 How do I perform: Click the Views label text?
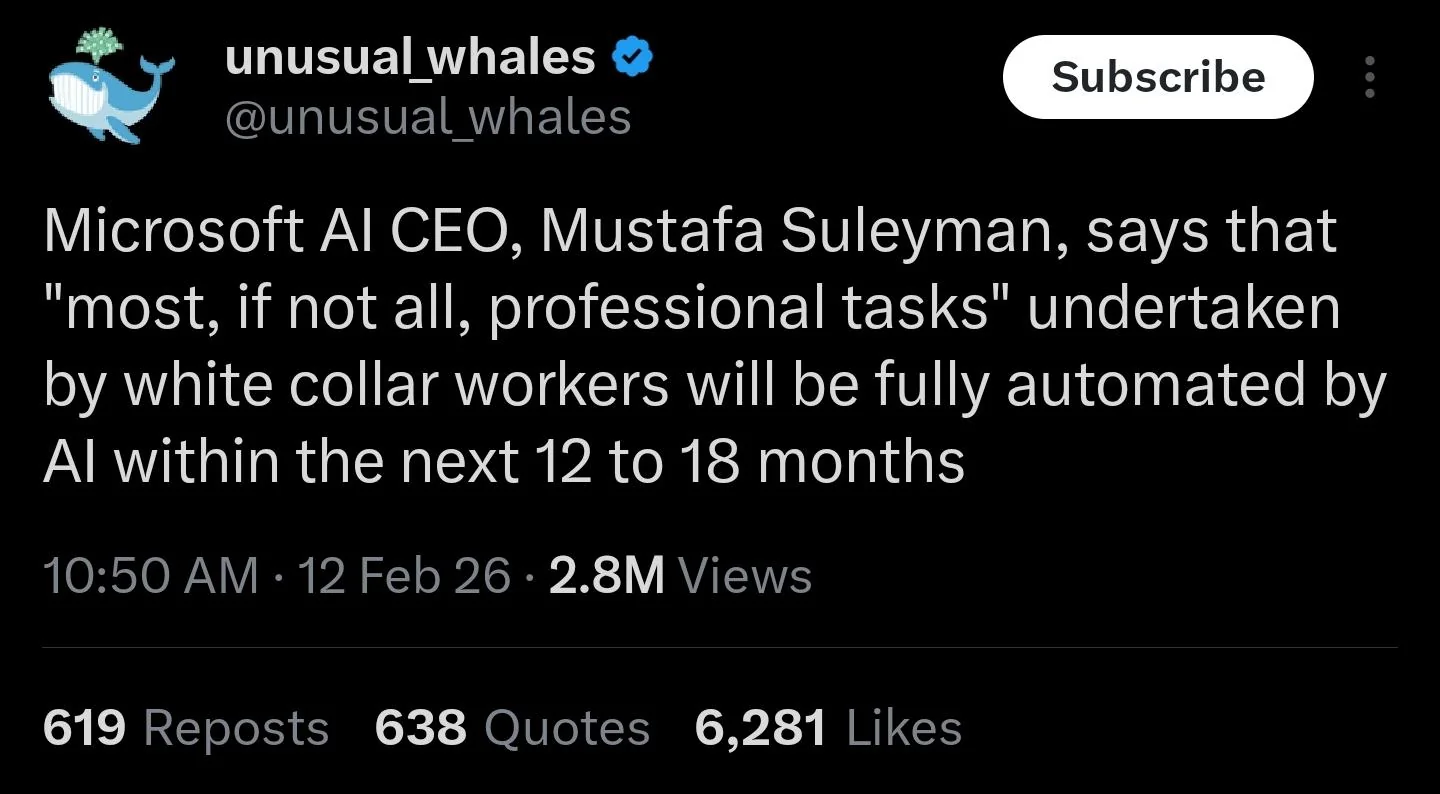coord(745,576)
